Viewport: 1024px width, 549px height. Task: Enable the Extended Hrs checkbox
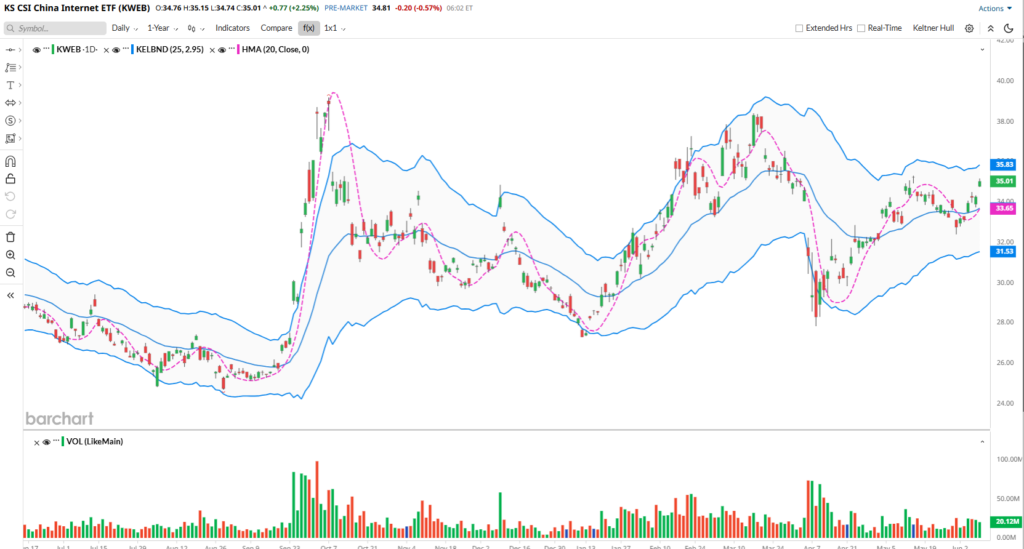pyautogui.click(x=798, y=29)
